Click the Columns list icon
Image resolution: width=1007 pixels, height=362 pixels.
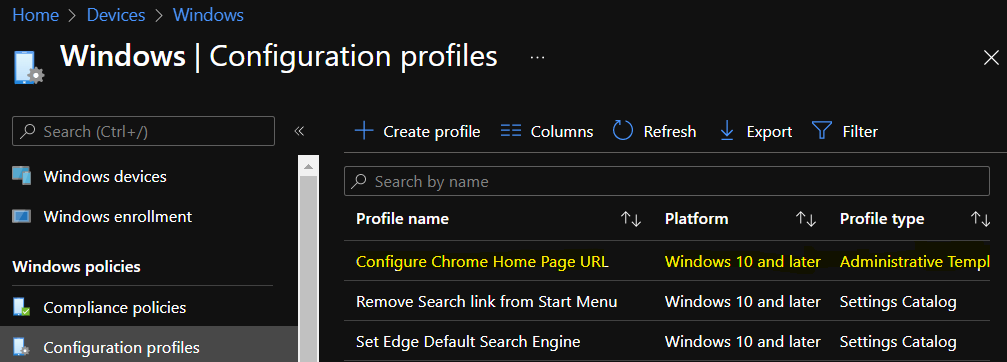[511, 131]
